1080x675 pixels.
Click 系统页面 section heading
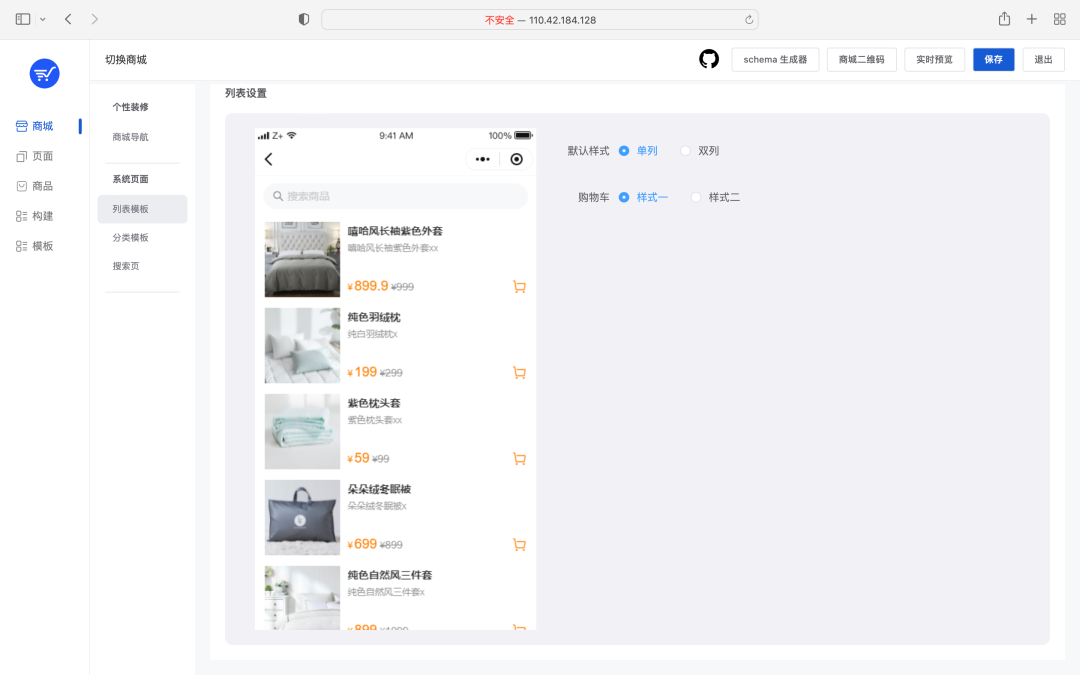(130, 179)
